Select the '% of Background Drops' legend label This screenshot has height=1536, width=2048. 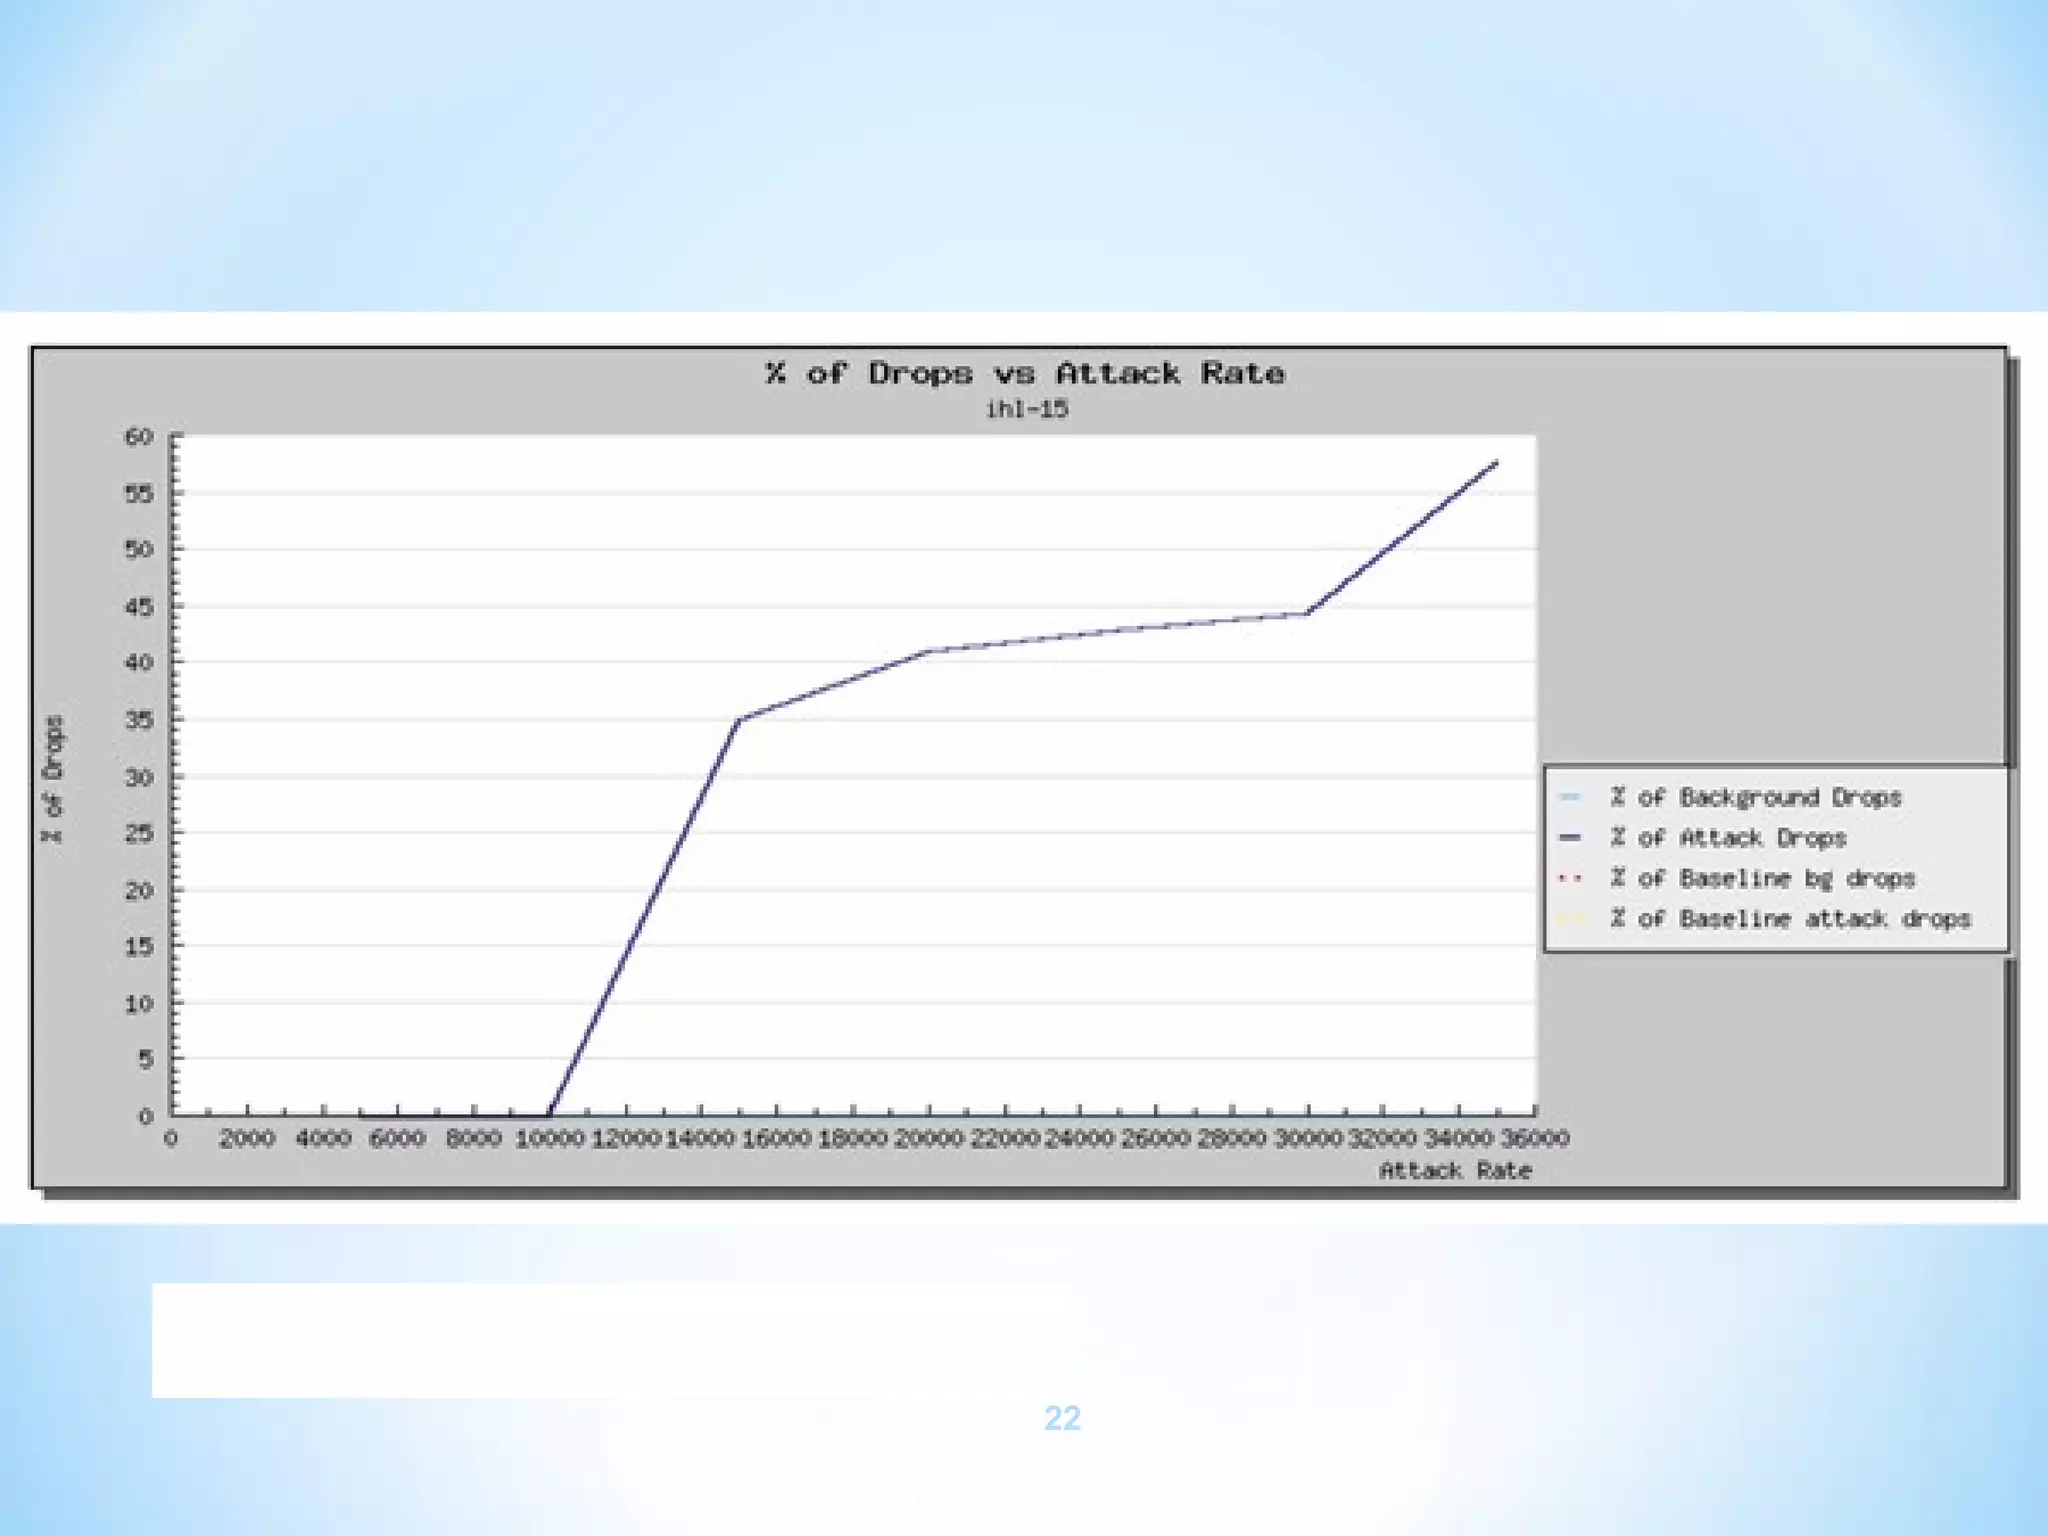[x=1755, y=797]
